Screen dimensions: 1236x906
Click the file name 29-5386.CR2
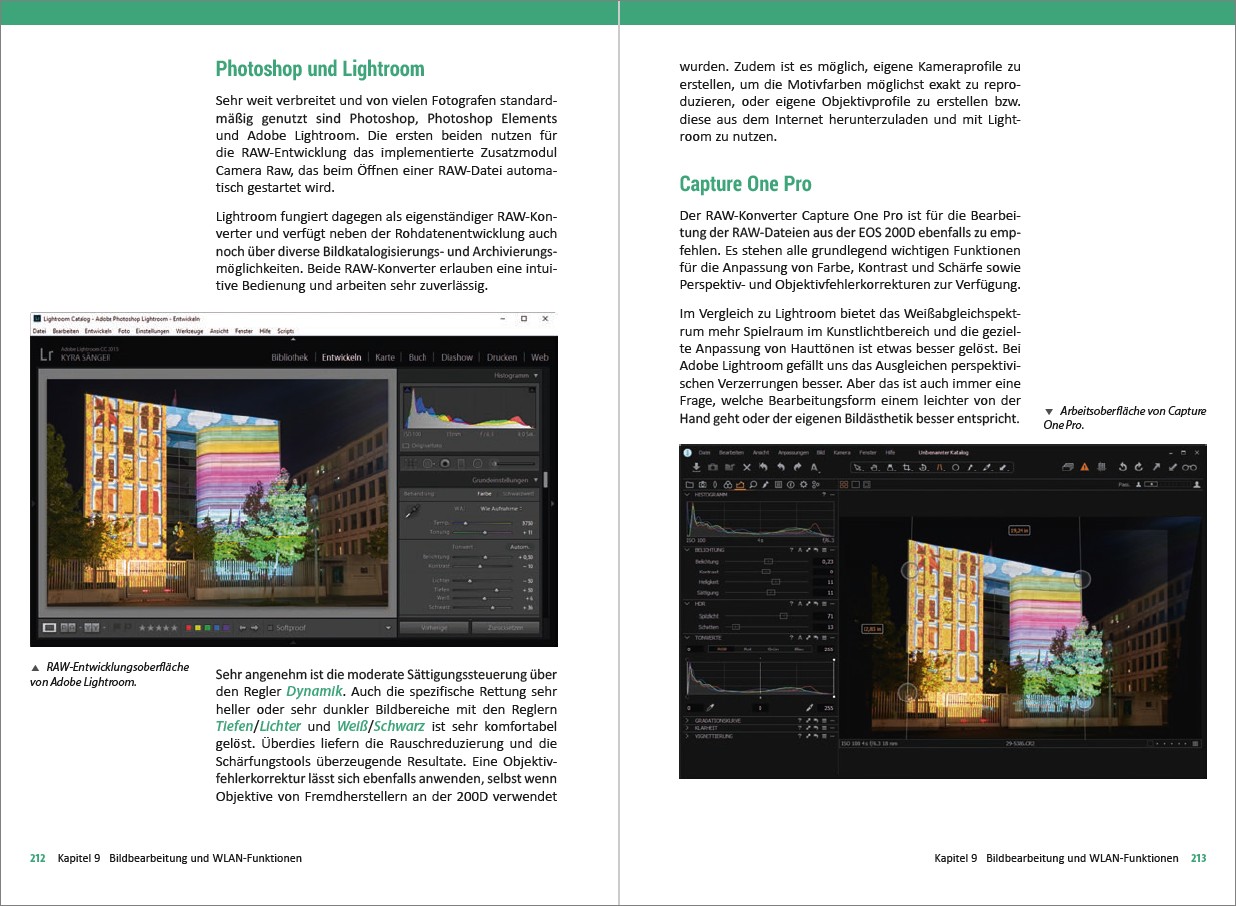pyautogui.click(x=1021, y=744)
